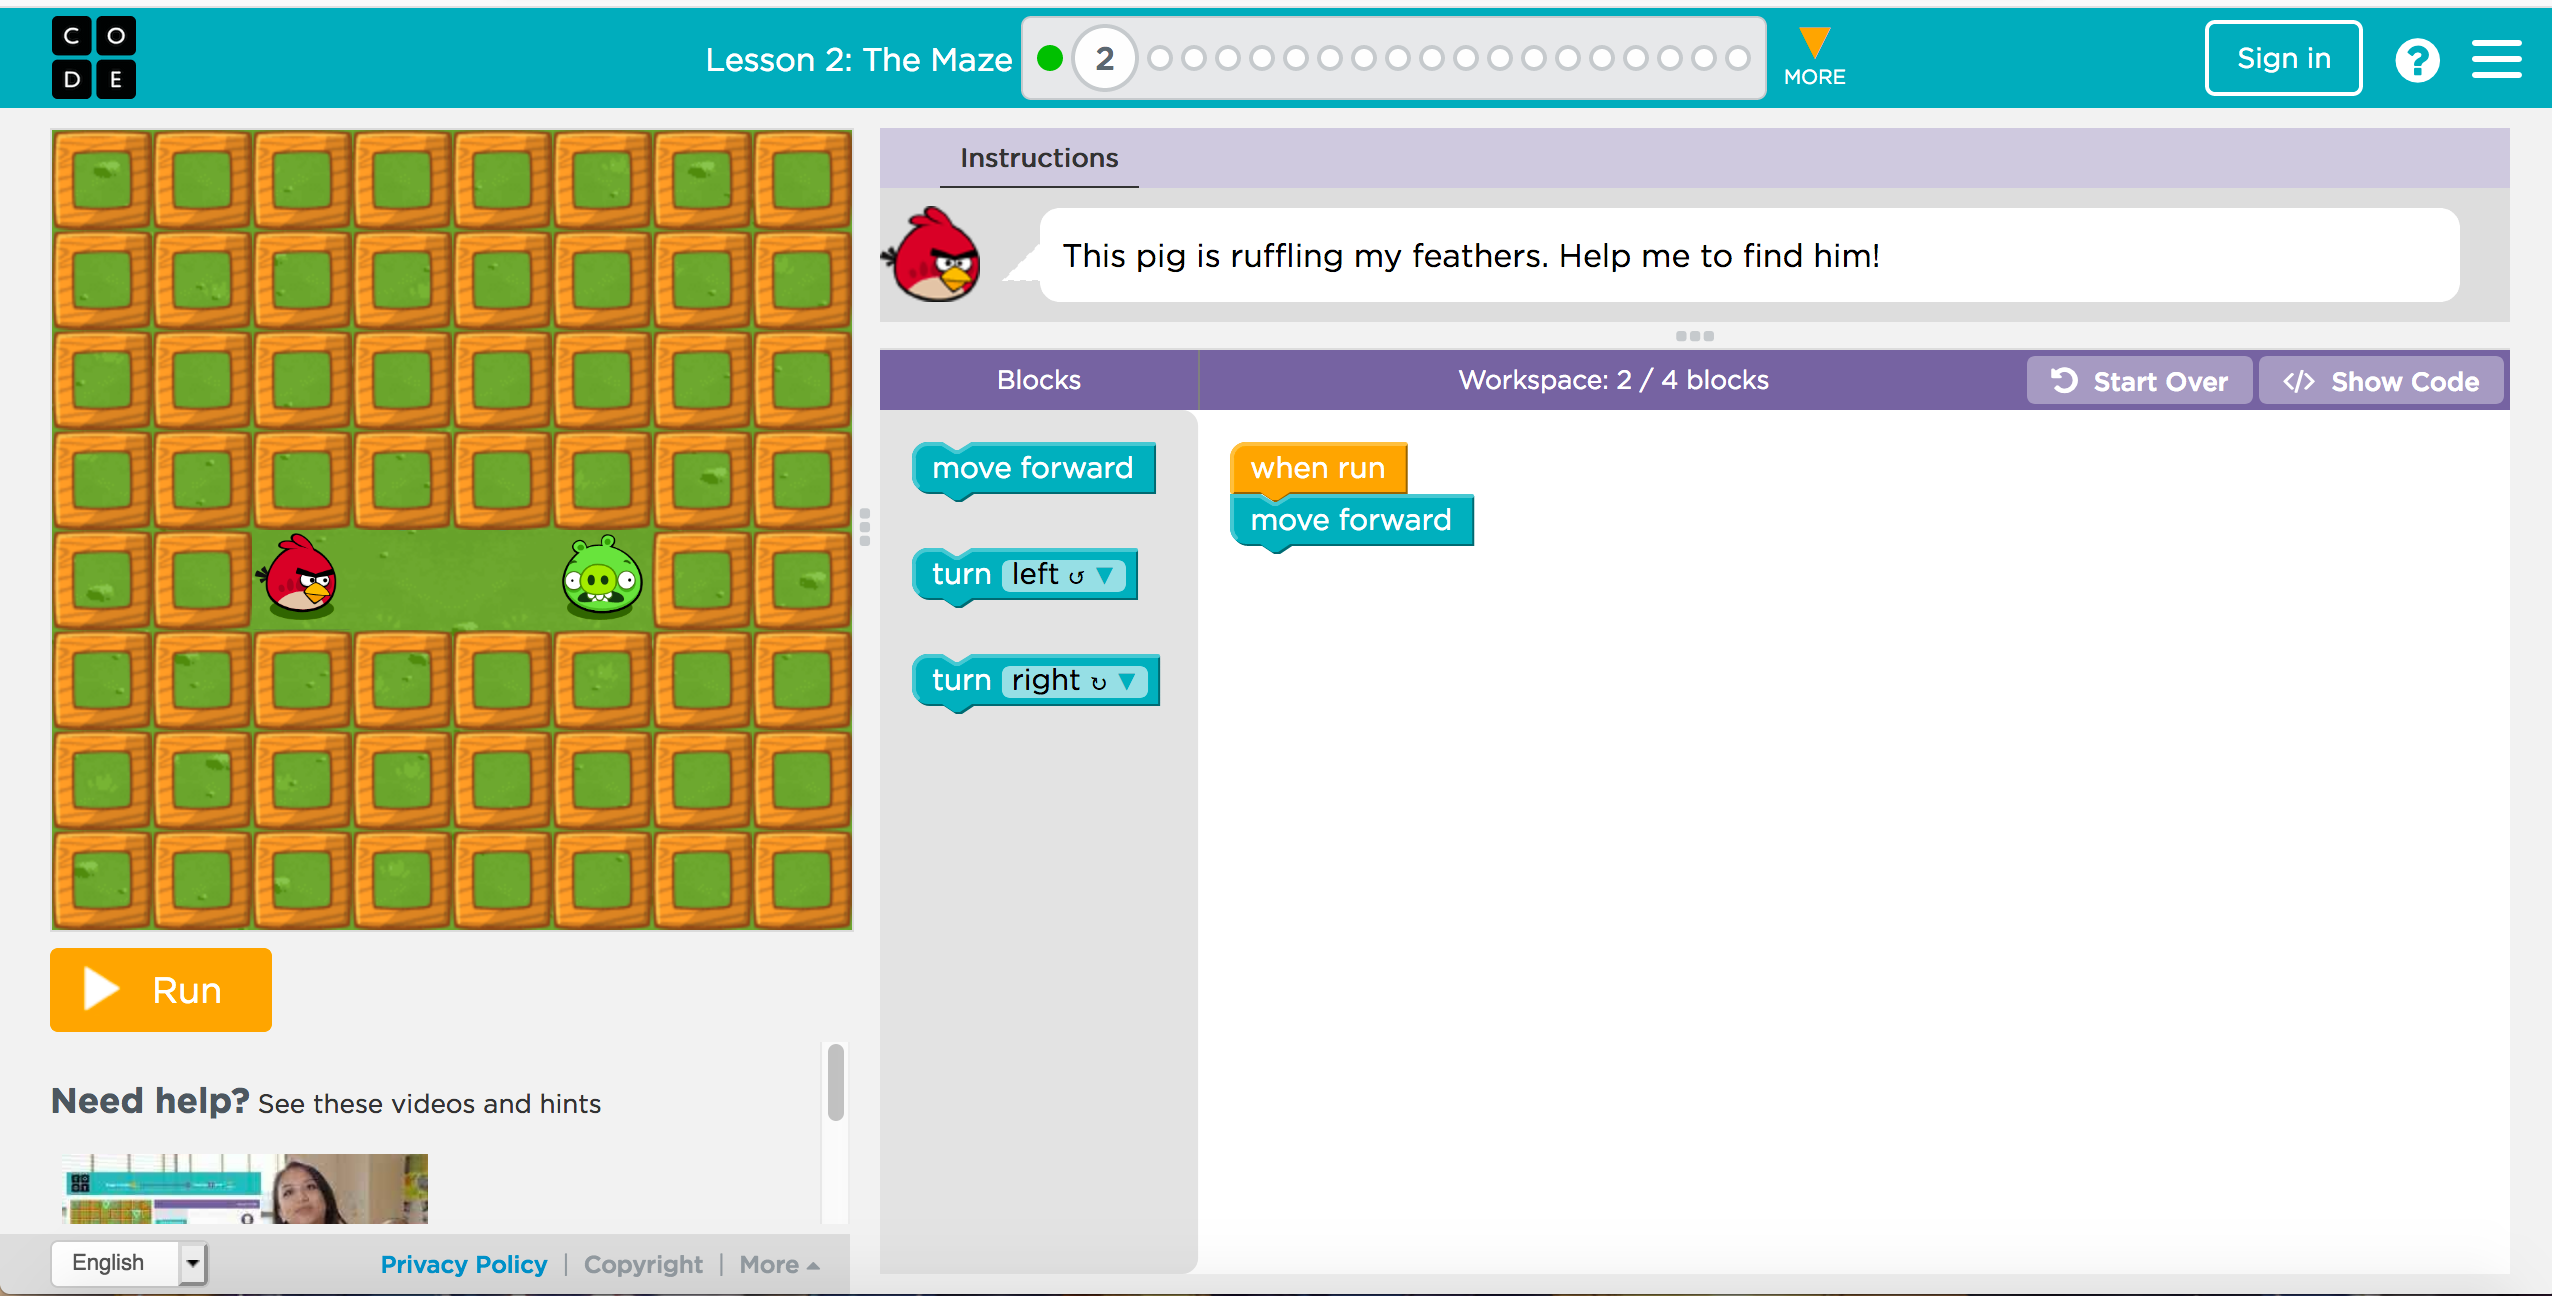Viewport: 2552px width, 1296px height.
Task: Expand the orange MORE arrow in header
Action: click(x=1814, y=43)
